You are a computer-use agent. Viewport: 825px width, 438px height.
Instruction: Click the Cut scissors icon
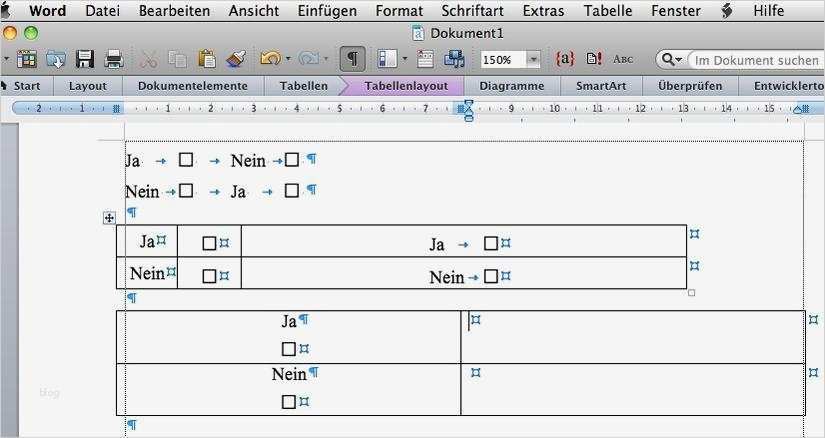(149, 59)
